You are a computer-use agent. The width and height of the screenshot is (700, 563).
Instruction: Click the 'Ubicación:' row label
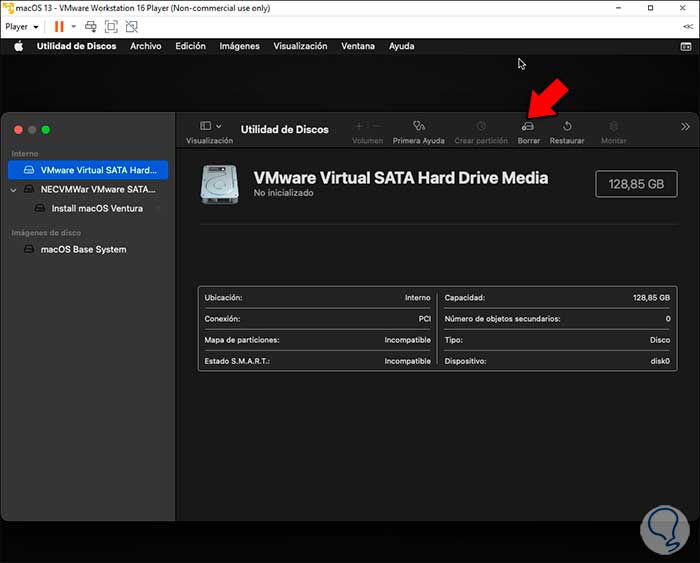[x=223, y=298]
